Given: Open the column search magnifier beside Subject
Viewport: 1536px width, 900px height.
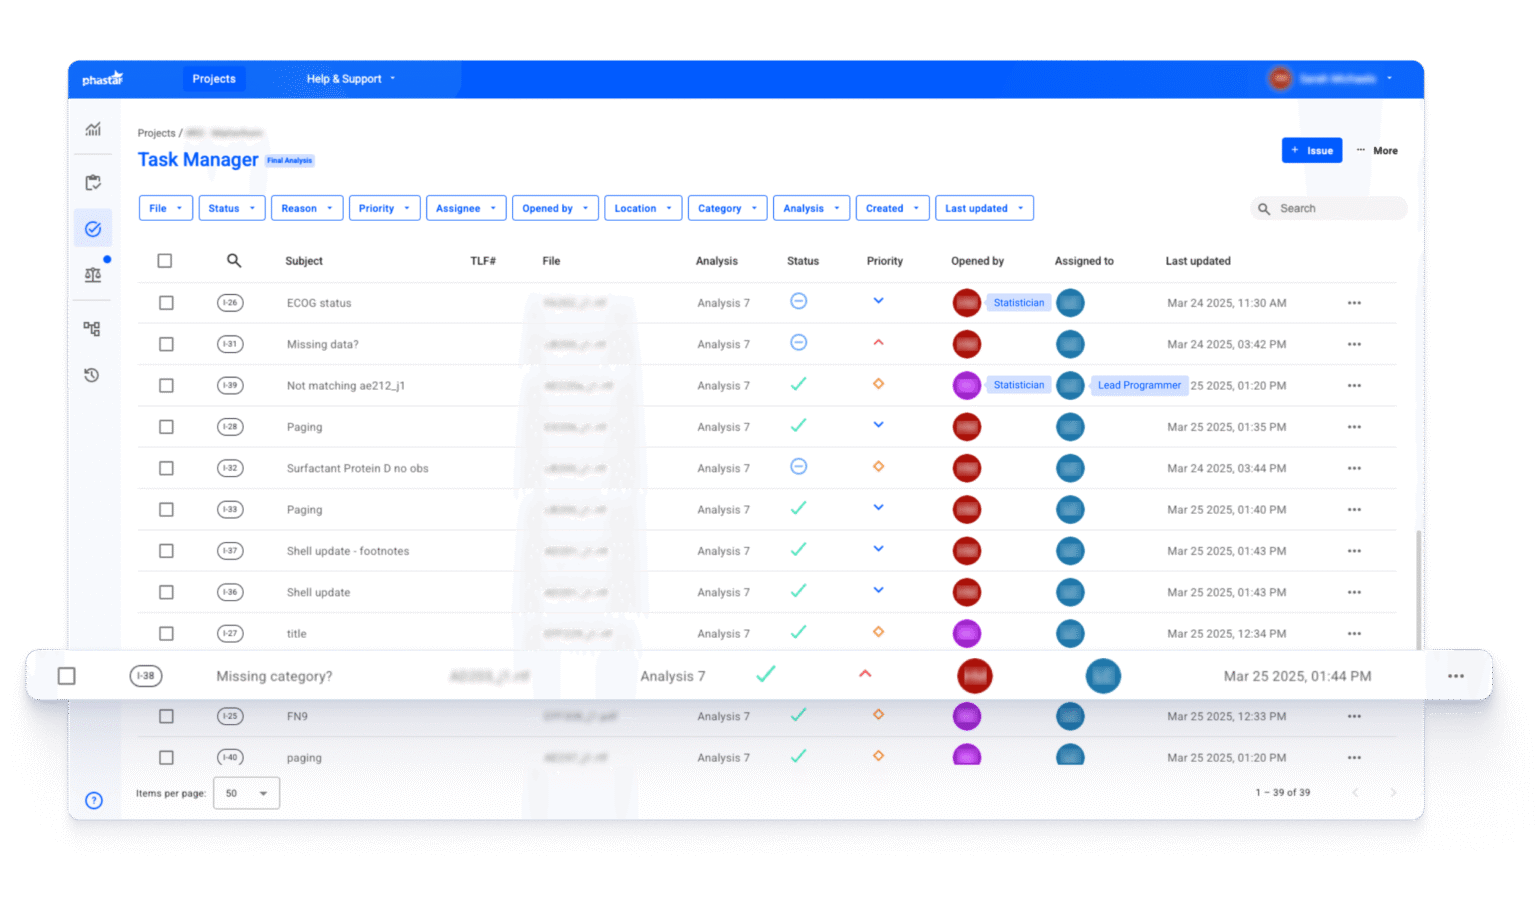Looking at the screenshot, I should [x=233, y=260].
